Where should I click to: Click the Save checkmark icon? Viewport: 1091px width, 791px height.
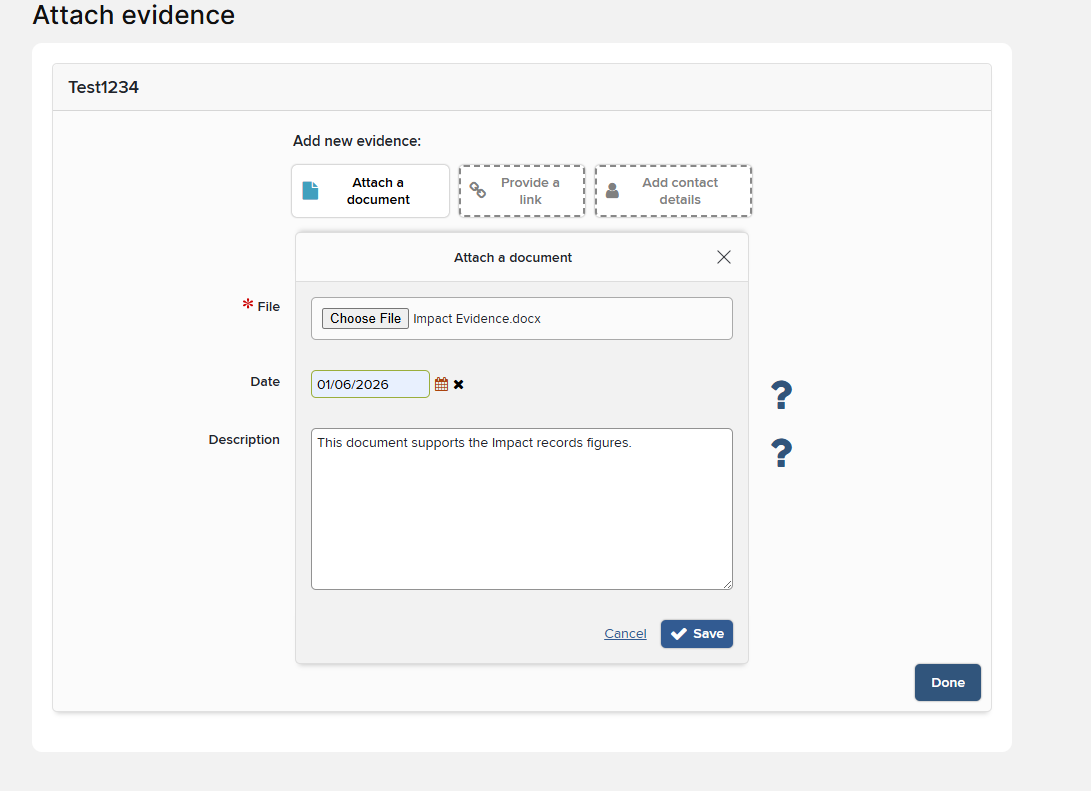click(x=678, y=634)
